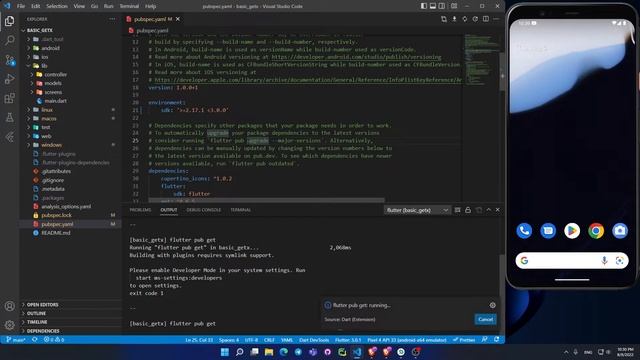Click editor horizontal scrollbar

pyautogui.click(x=266, y=200)
